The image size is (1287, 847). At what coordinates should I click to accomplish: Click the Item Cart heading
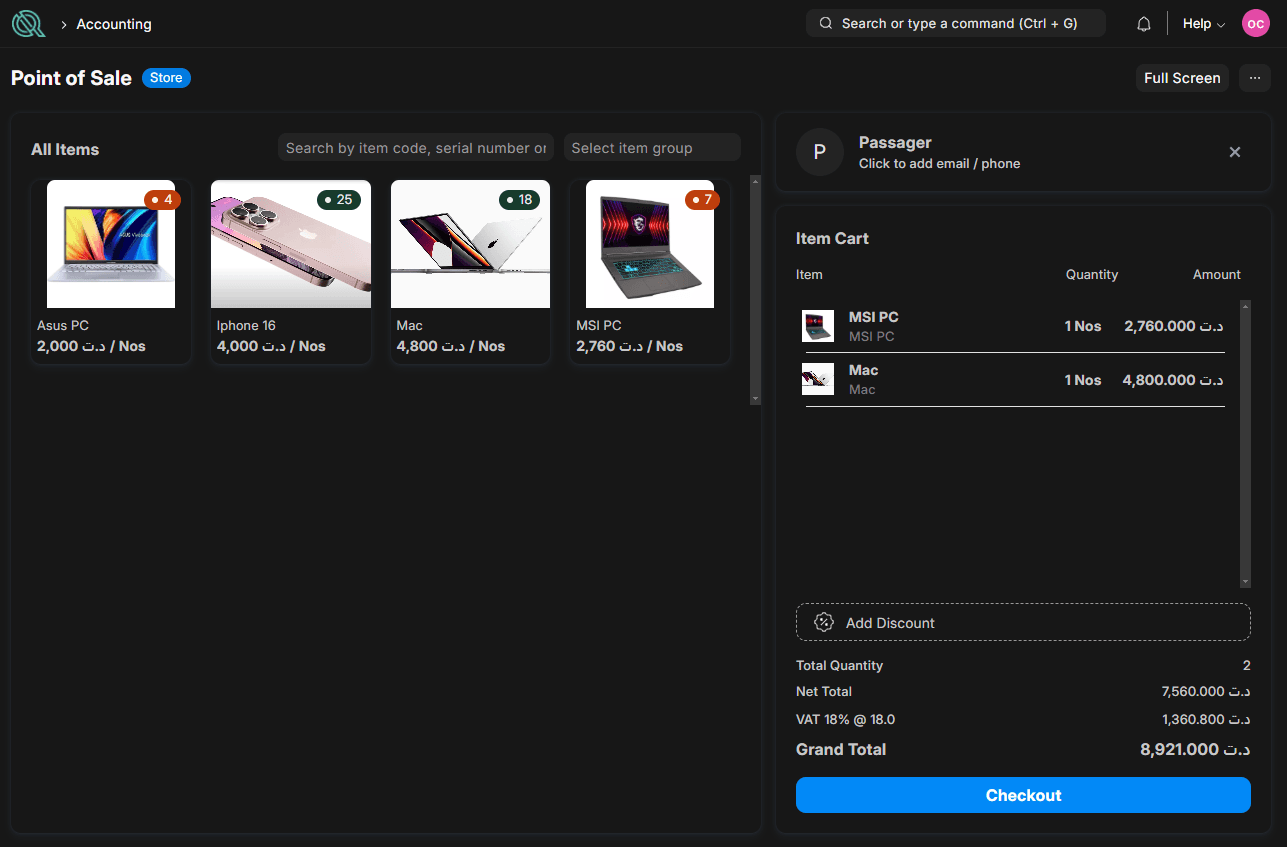point(832,238)
